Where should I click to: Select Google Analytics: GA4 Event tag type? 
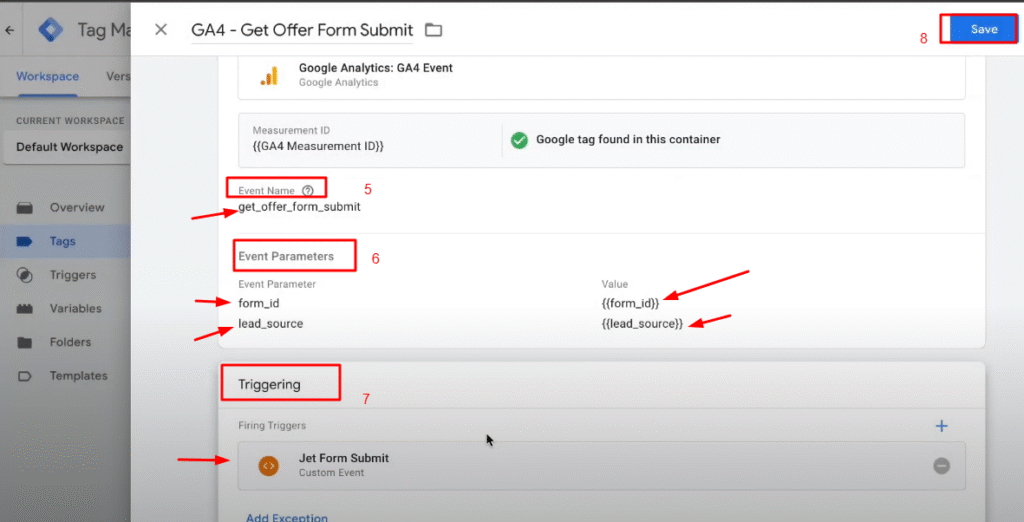(x=601, y=76)
